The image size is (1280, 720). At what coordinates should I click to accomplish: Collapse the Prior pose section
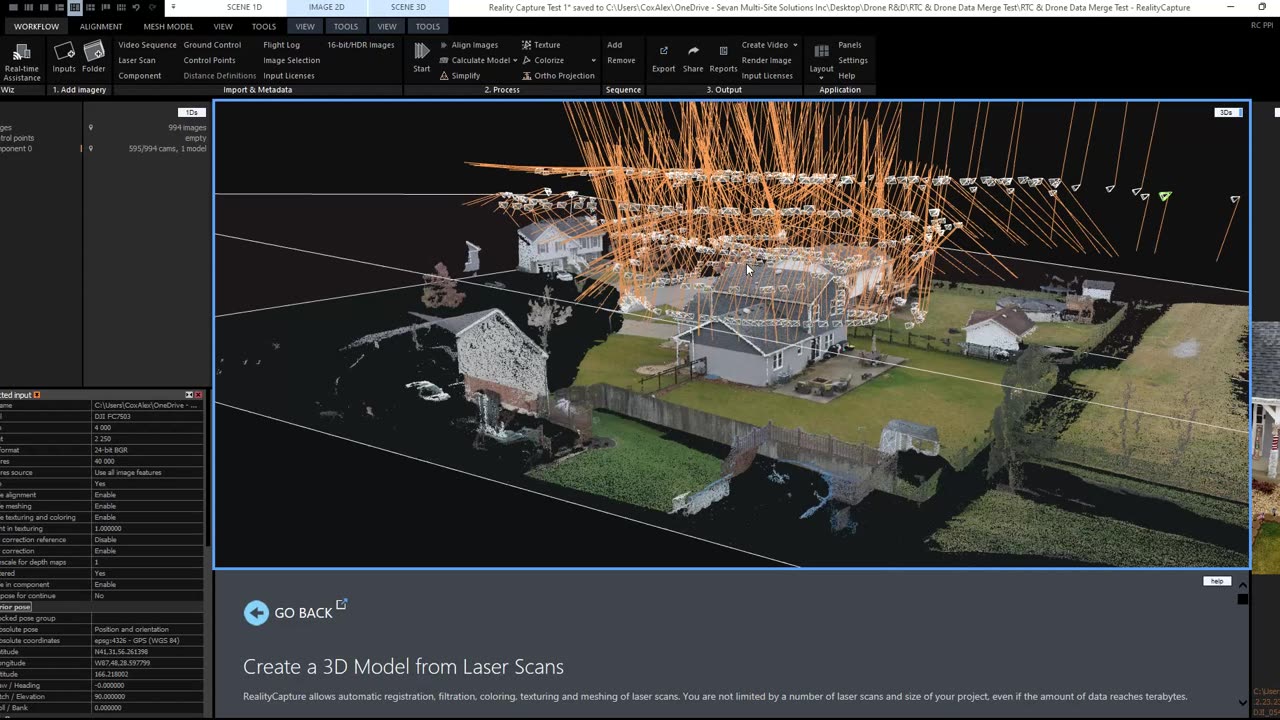tap(15, 607)
